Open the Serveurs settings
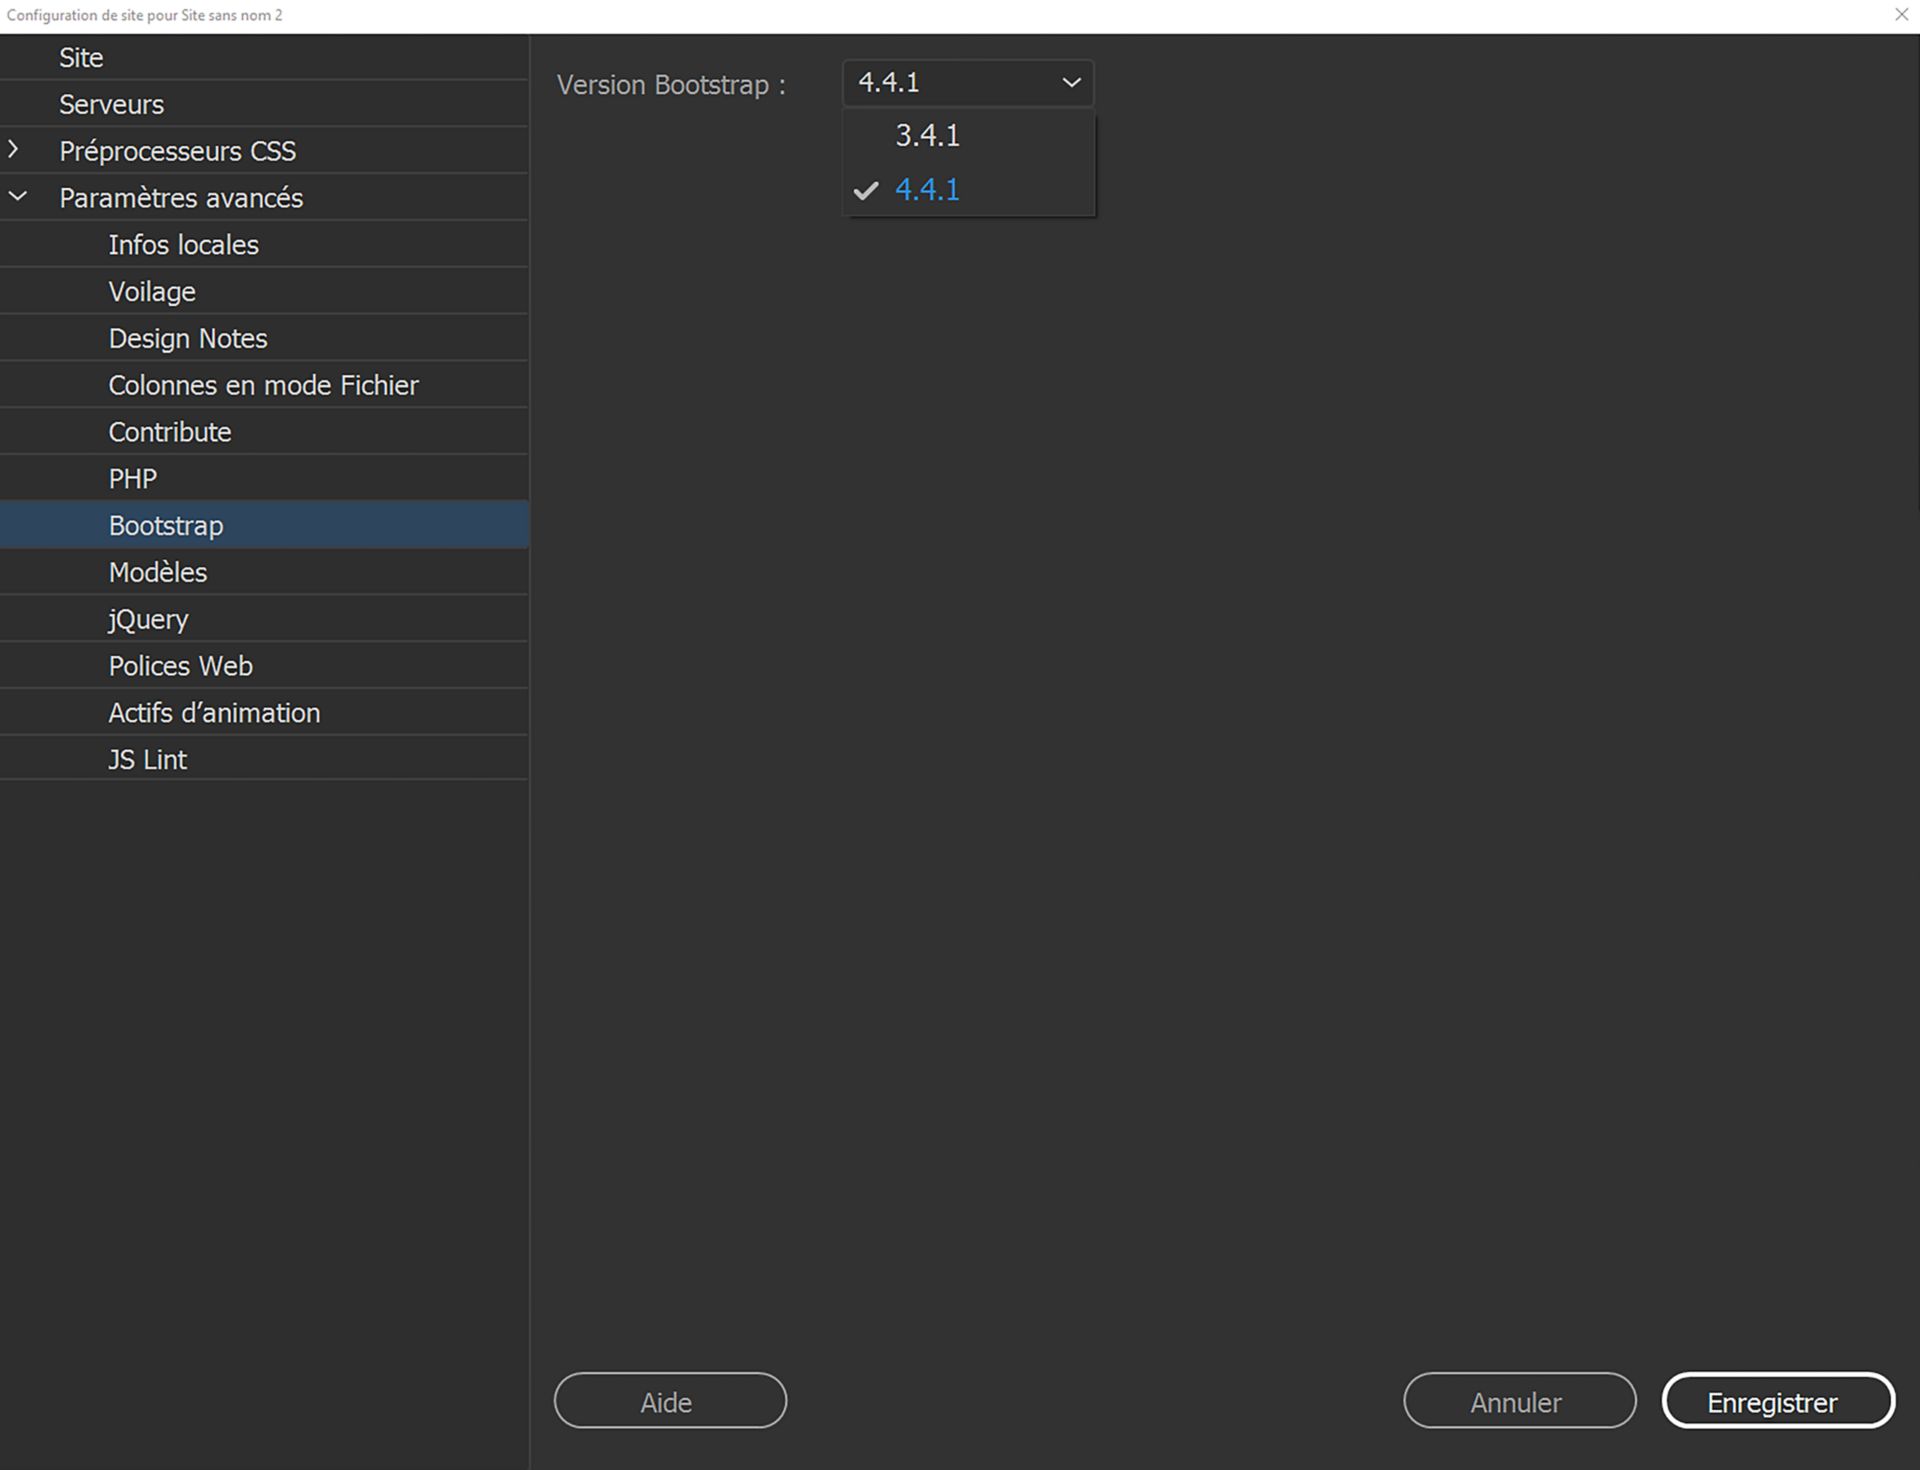 tap(111, 103)
